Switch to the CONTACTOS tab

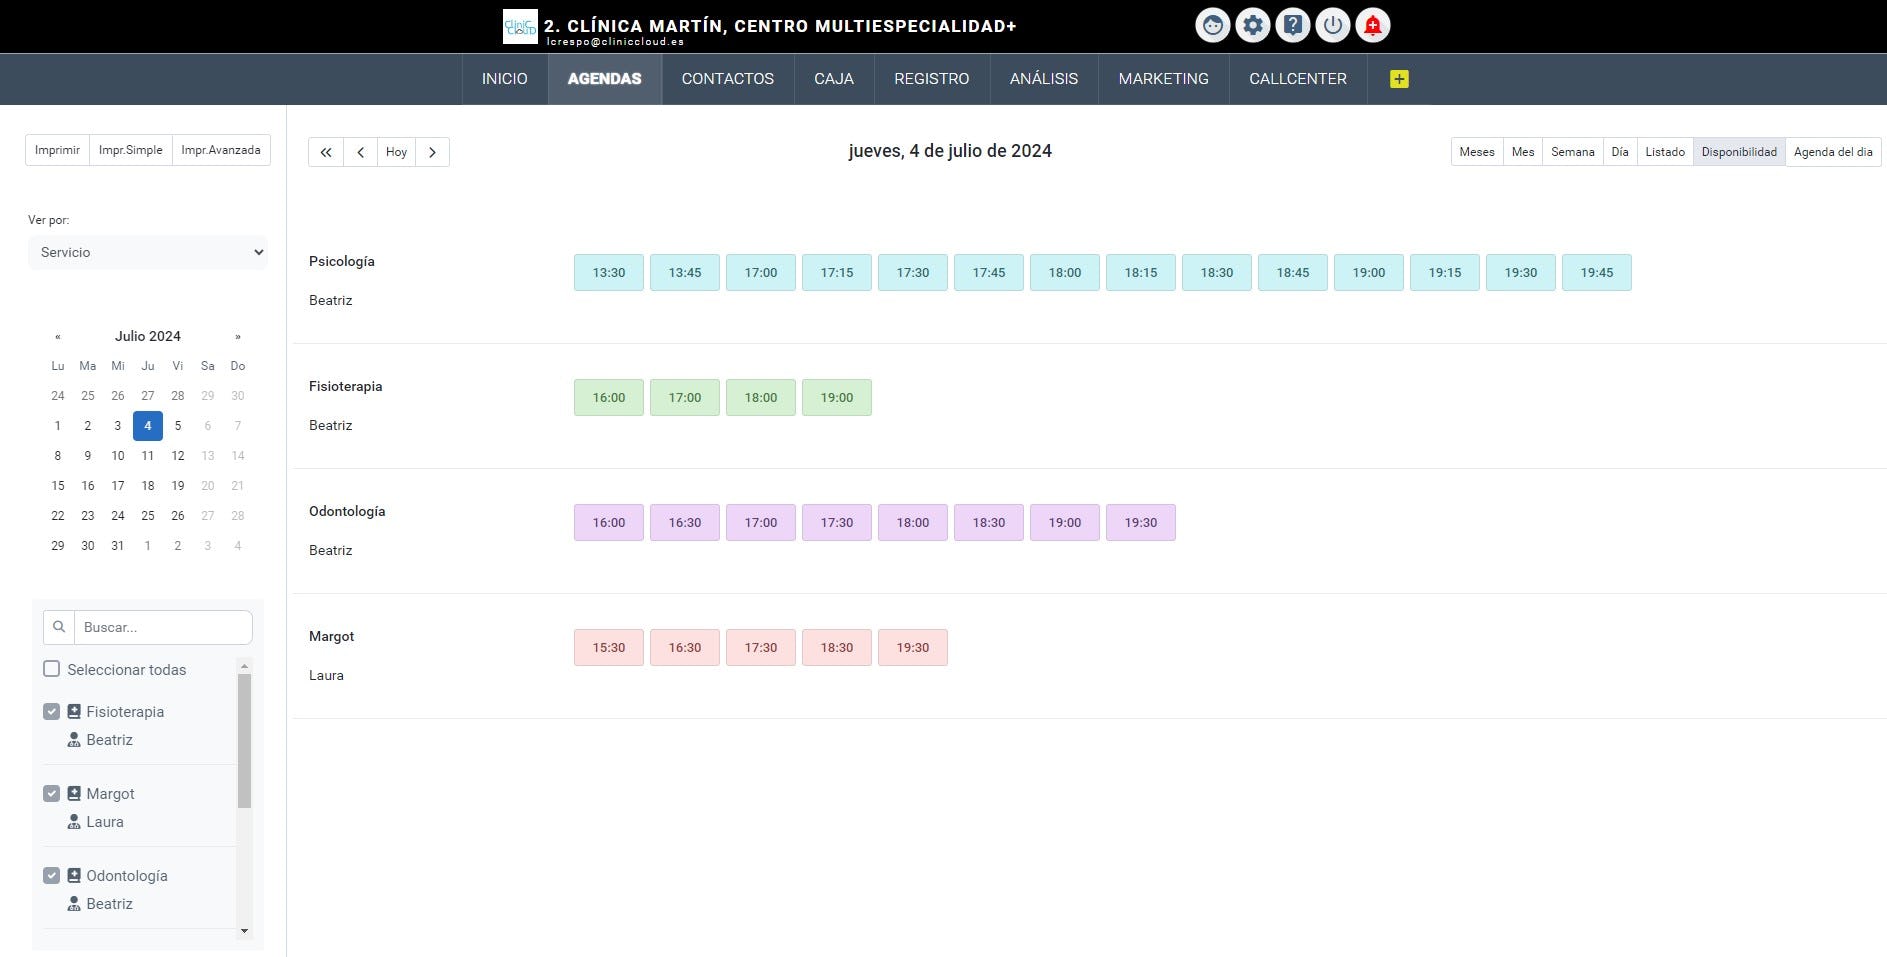pos(727,79)
